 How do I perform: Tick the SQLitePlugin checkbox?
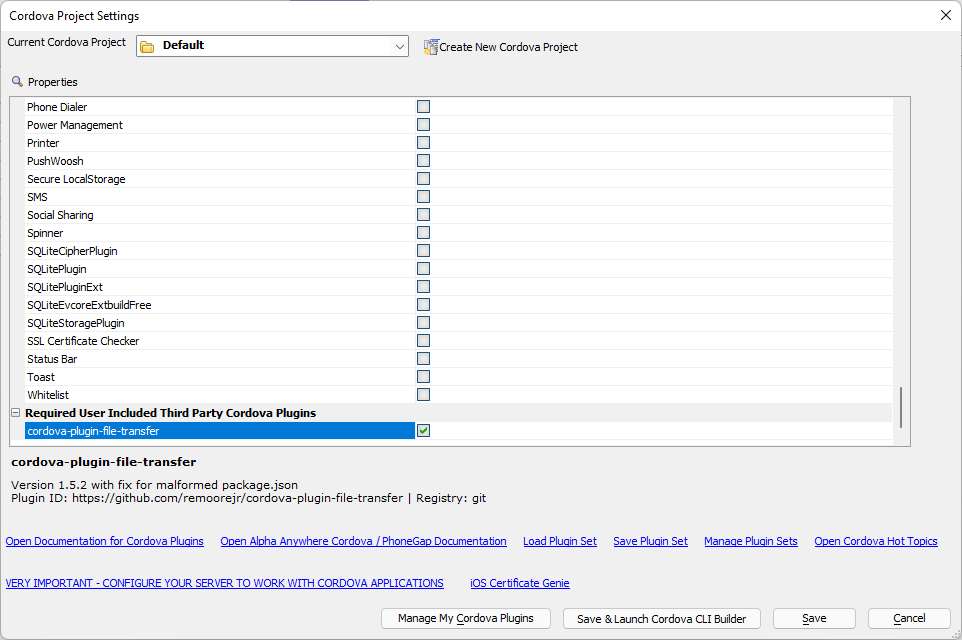[423, 269]
